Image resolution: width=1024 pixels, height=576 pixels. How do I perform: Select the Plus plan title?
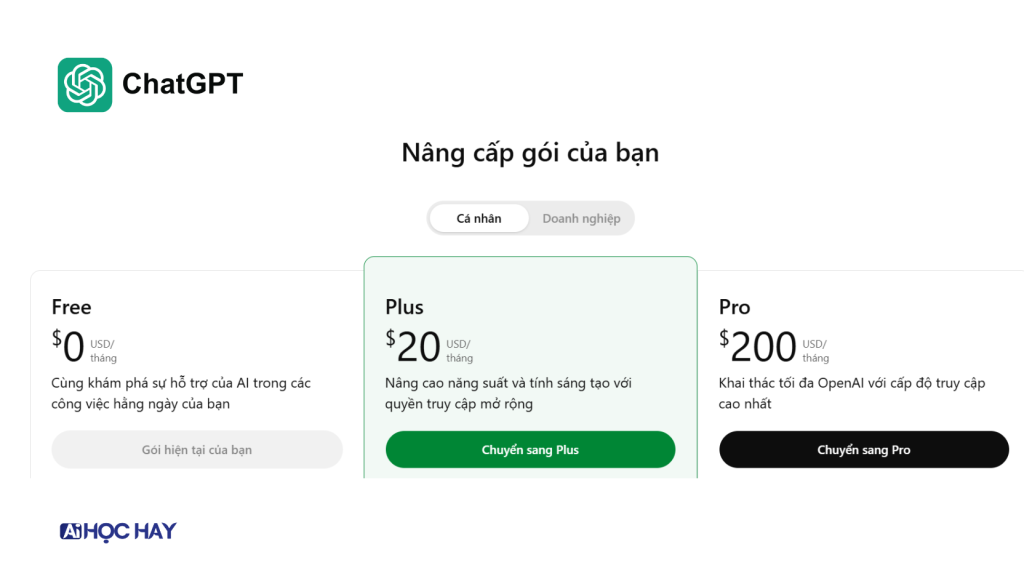pos(405,307)
